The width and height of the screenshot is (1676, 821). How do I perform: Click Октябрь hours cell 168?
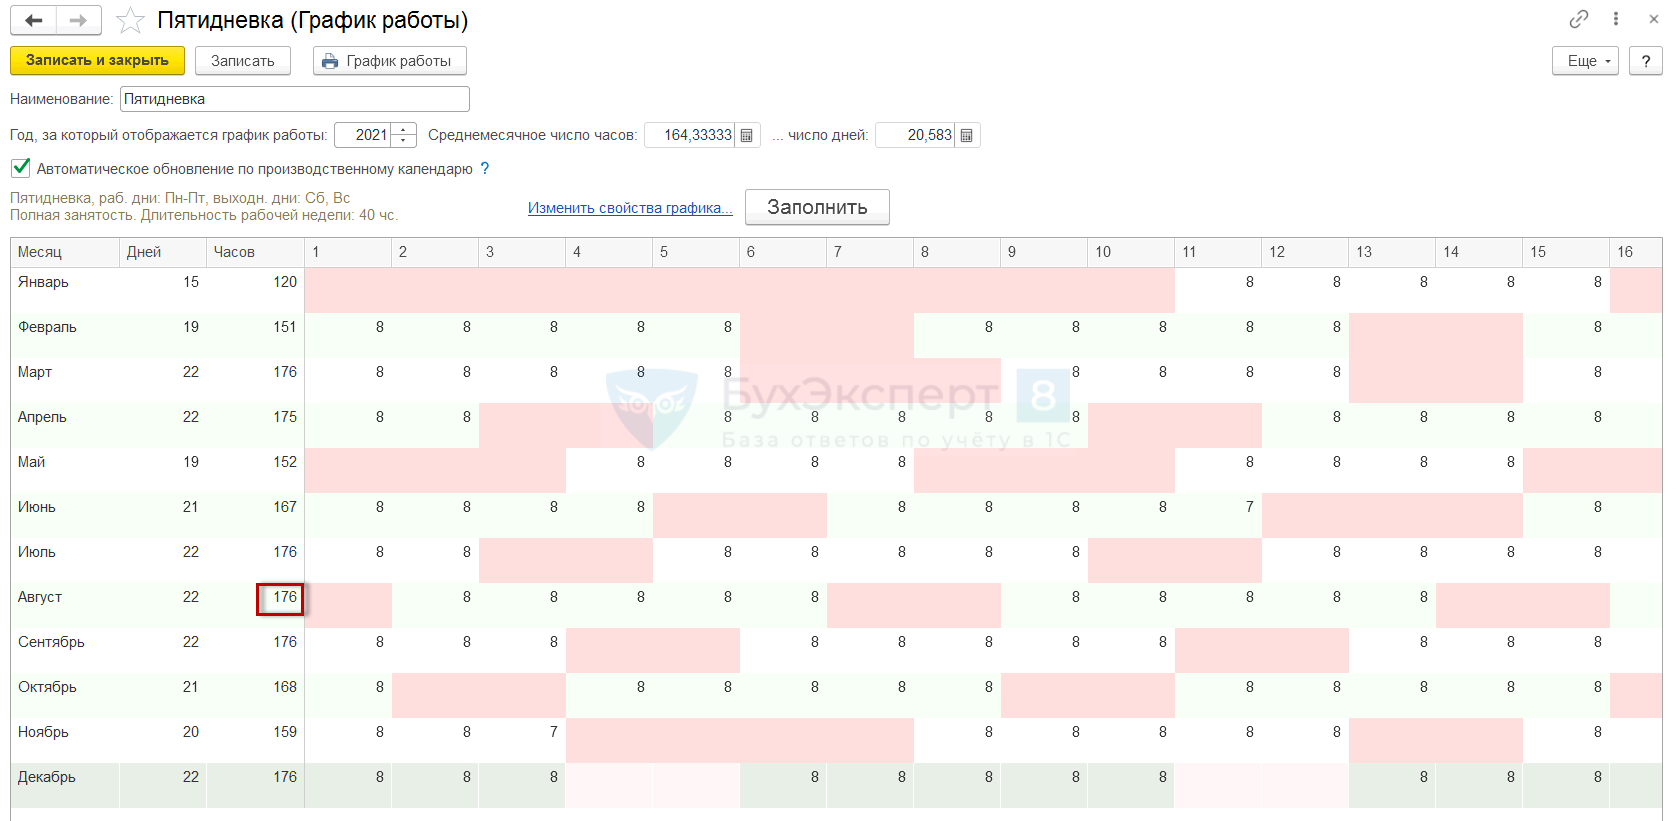pos(256,695)
